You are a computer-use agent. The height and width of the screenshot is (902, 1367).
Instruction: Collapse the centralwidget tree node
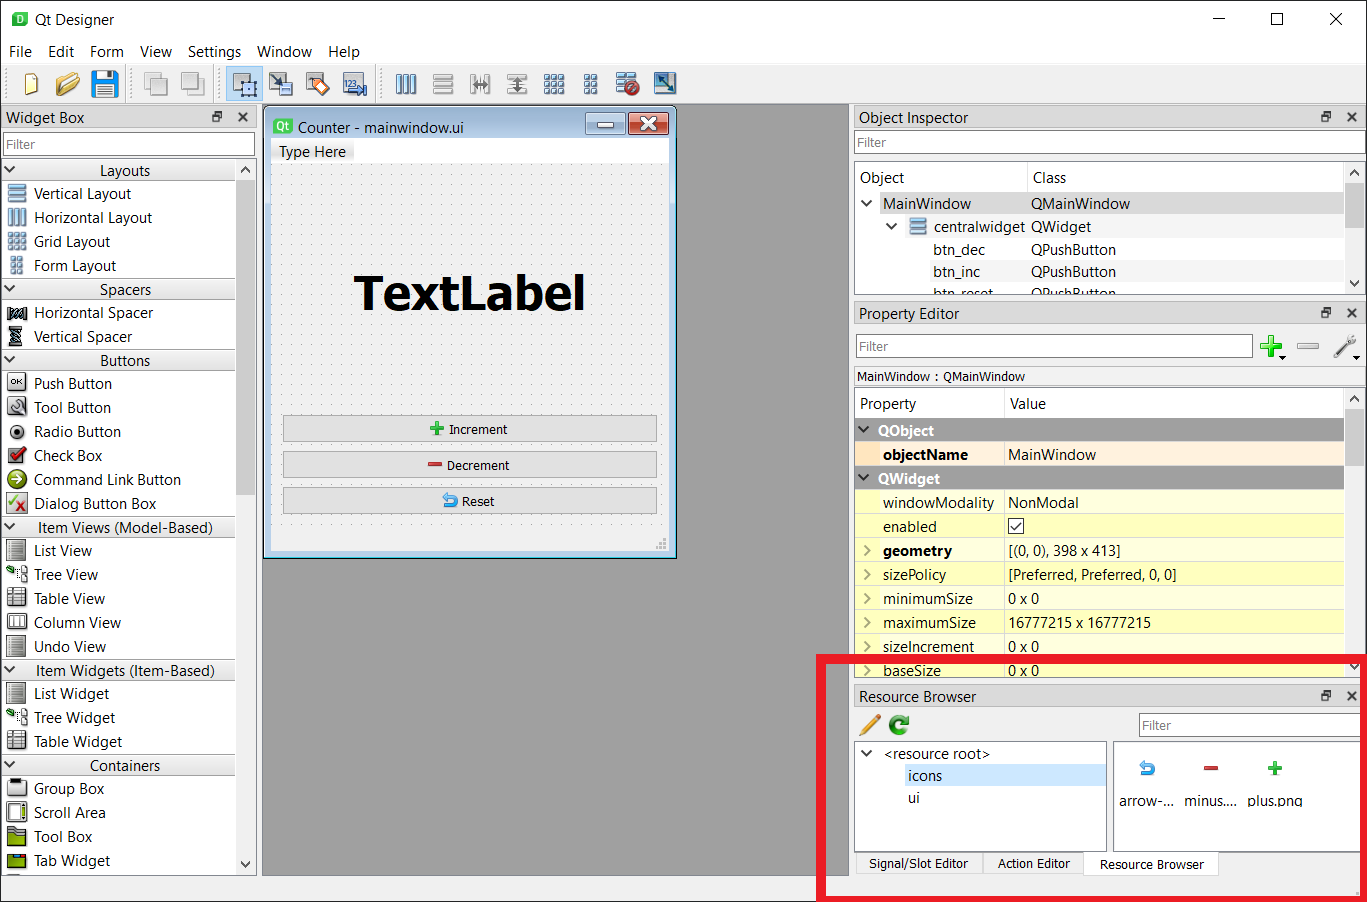891,227
